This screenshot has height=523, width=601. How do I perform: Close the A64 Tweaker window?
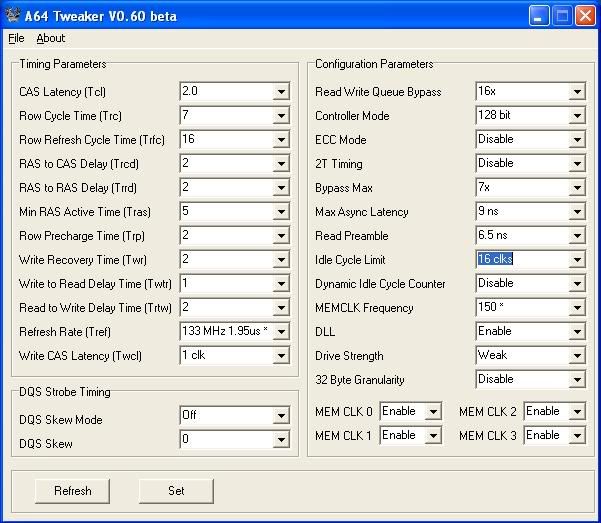tap(585, 16)
